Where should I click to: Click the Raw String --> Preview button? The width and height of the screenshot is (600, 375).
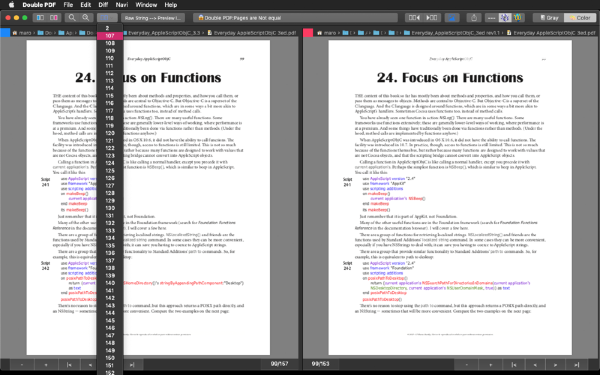(153, 18)
